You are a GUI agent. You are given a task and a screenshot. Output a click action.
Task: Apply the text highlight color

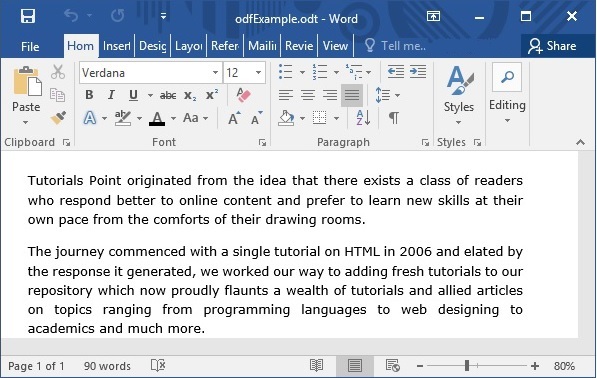(x=123, y=118)
